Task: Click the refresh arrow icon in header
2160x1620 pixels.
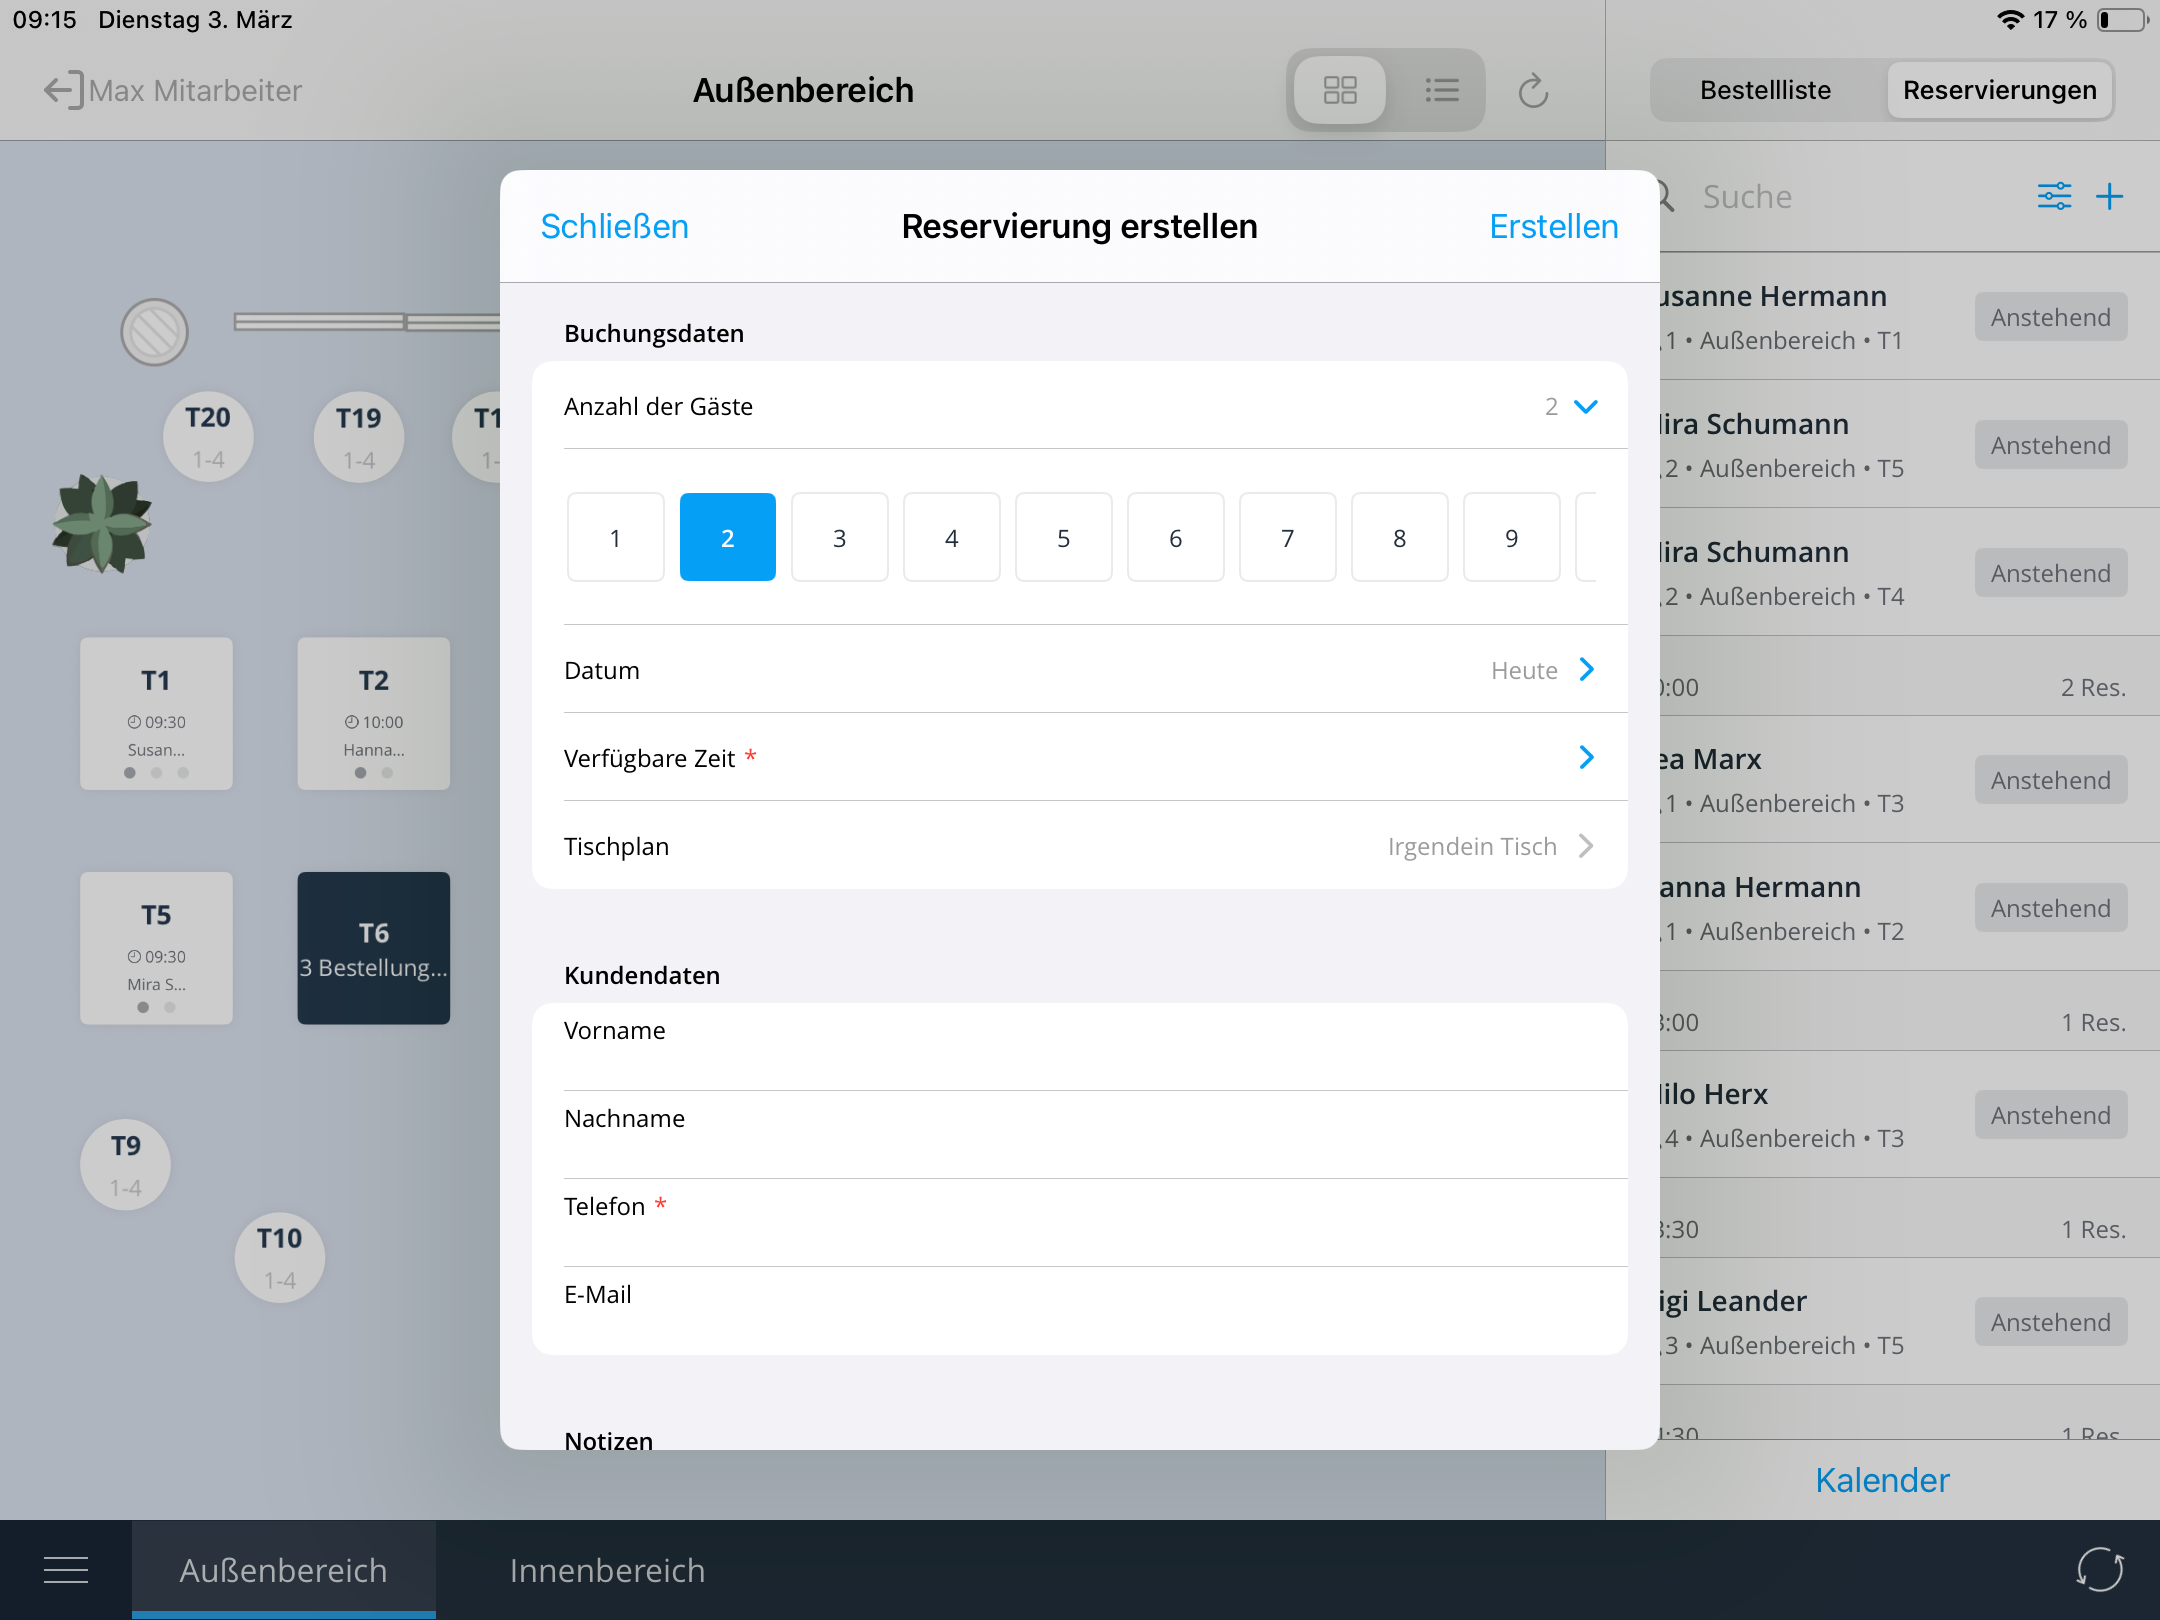Action: click(x=1532, y=91)
